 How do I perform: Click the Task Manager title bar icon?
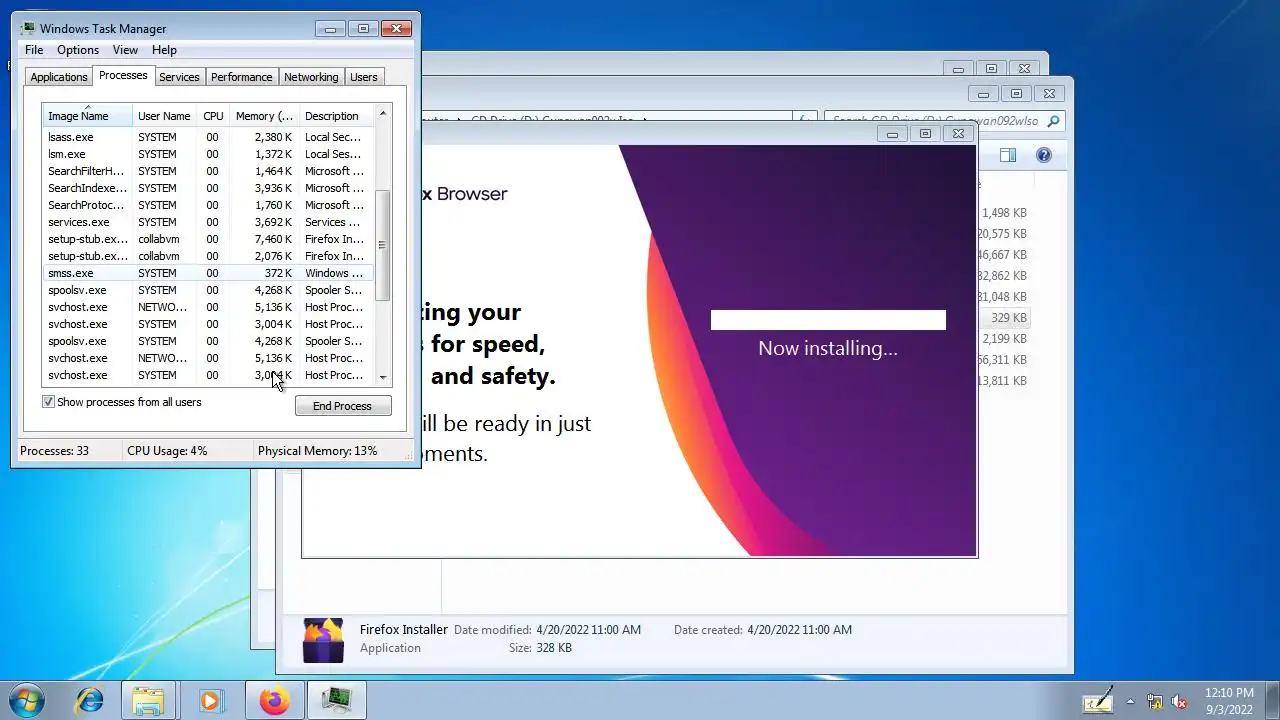[x=27, y=28]
